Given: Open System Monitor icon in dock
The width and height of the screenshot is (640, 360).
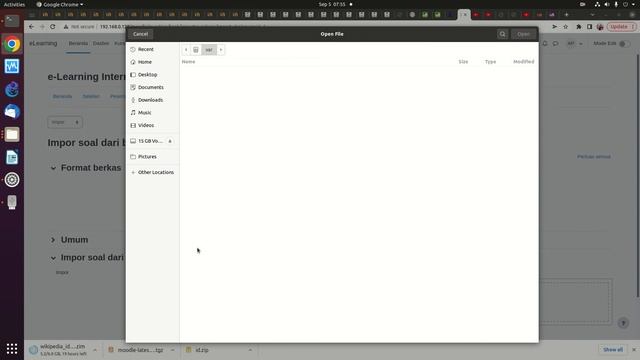Looking at the screenshot, I should [12, 67].
